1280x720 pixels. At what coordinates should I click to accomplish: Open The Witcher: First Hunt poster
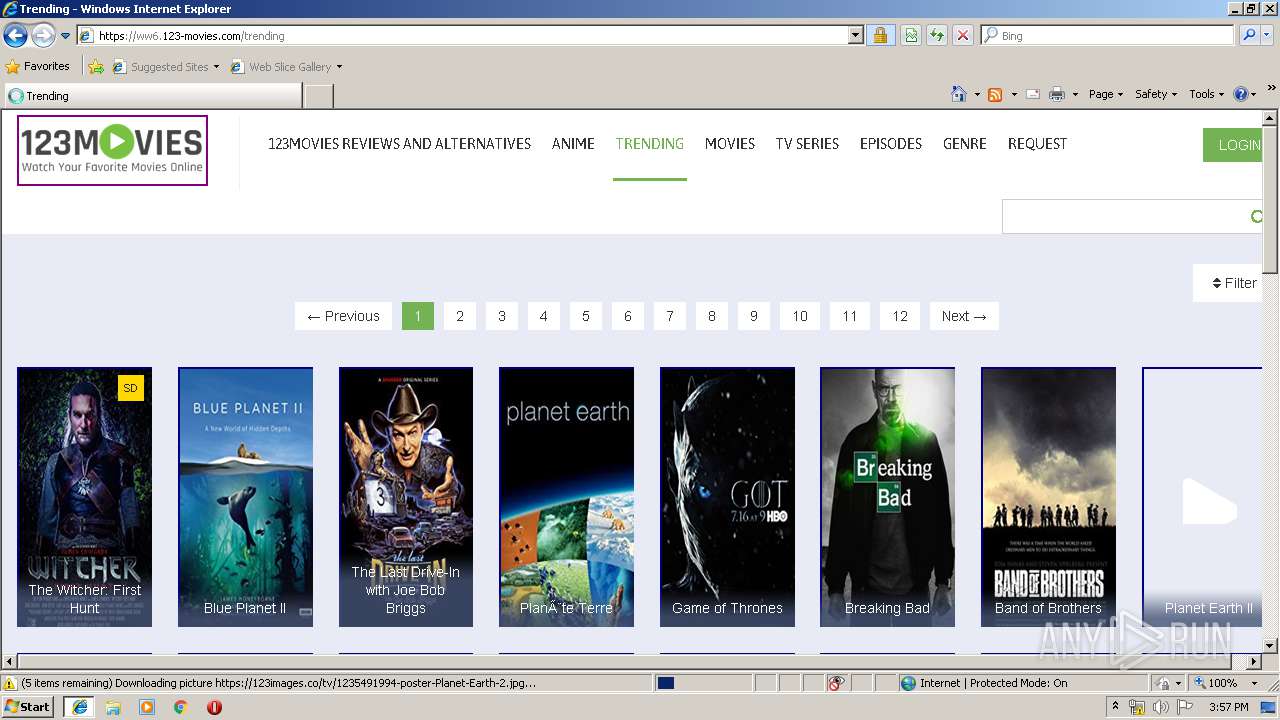(x=85, y=497)
